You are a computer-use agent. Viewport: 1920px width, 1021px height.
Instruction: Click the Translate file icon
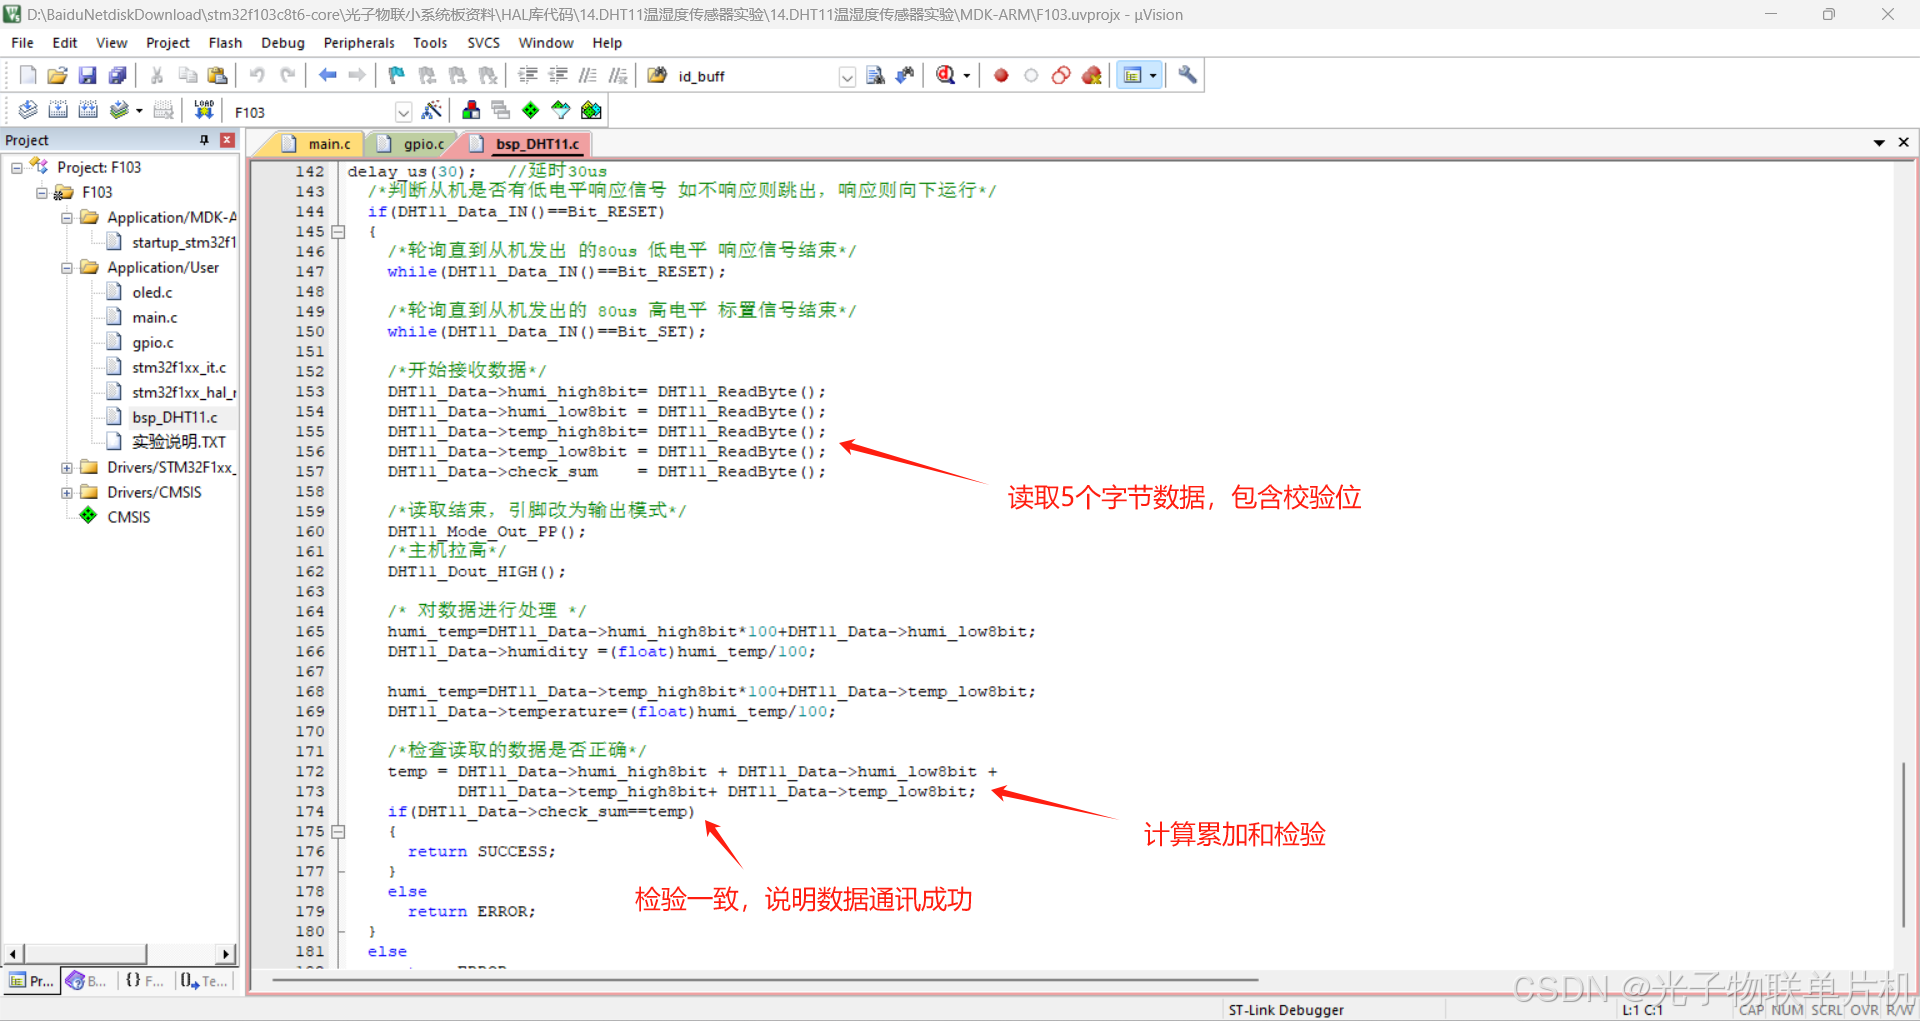(x=28, y=110)
